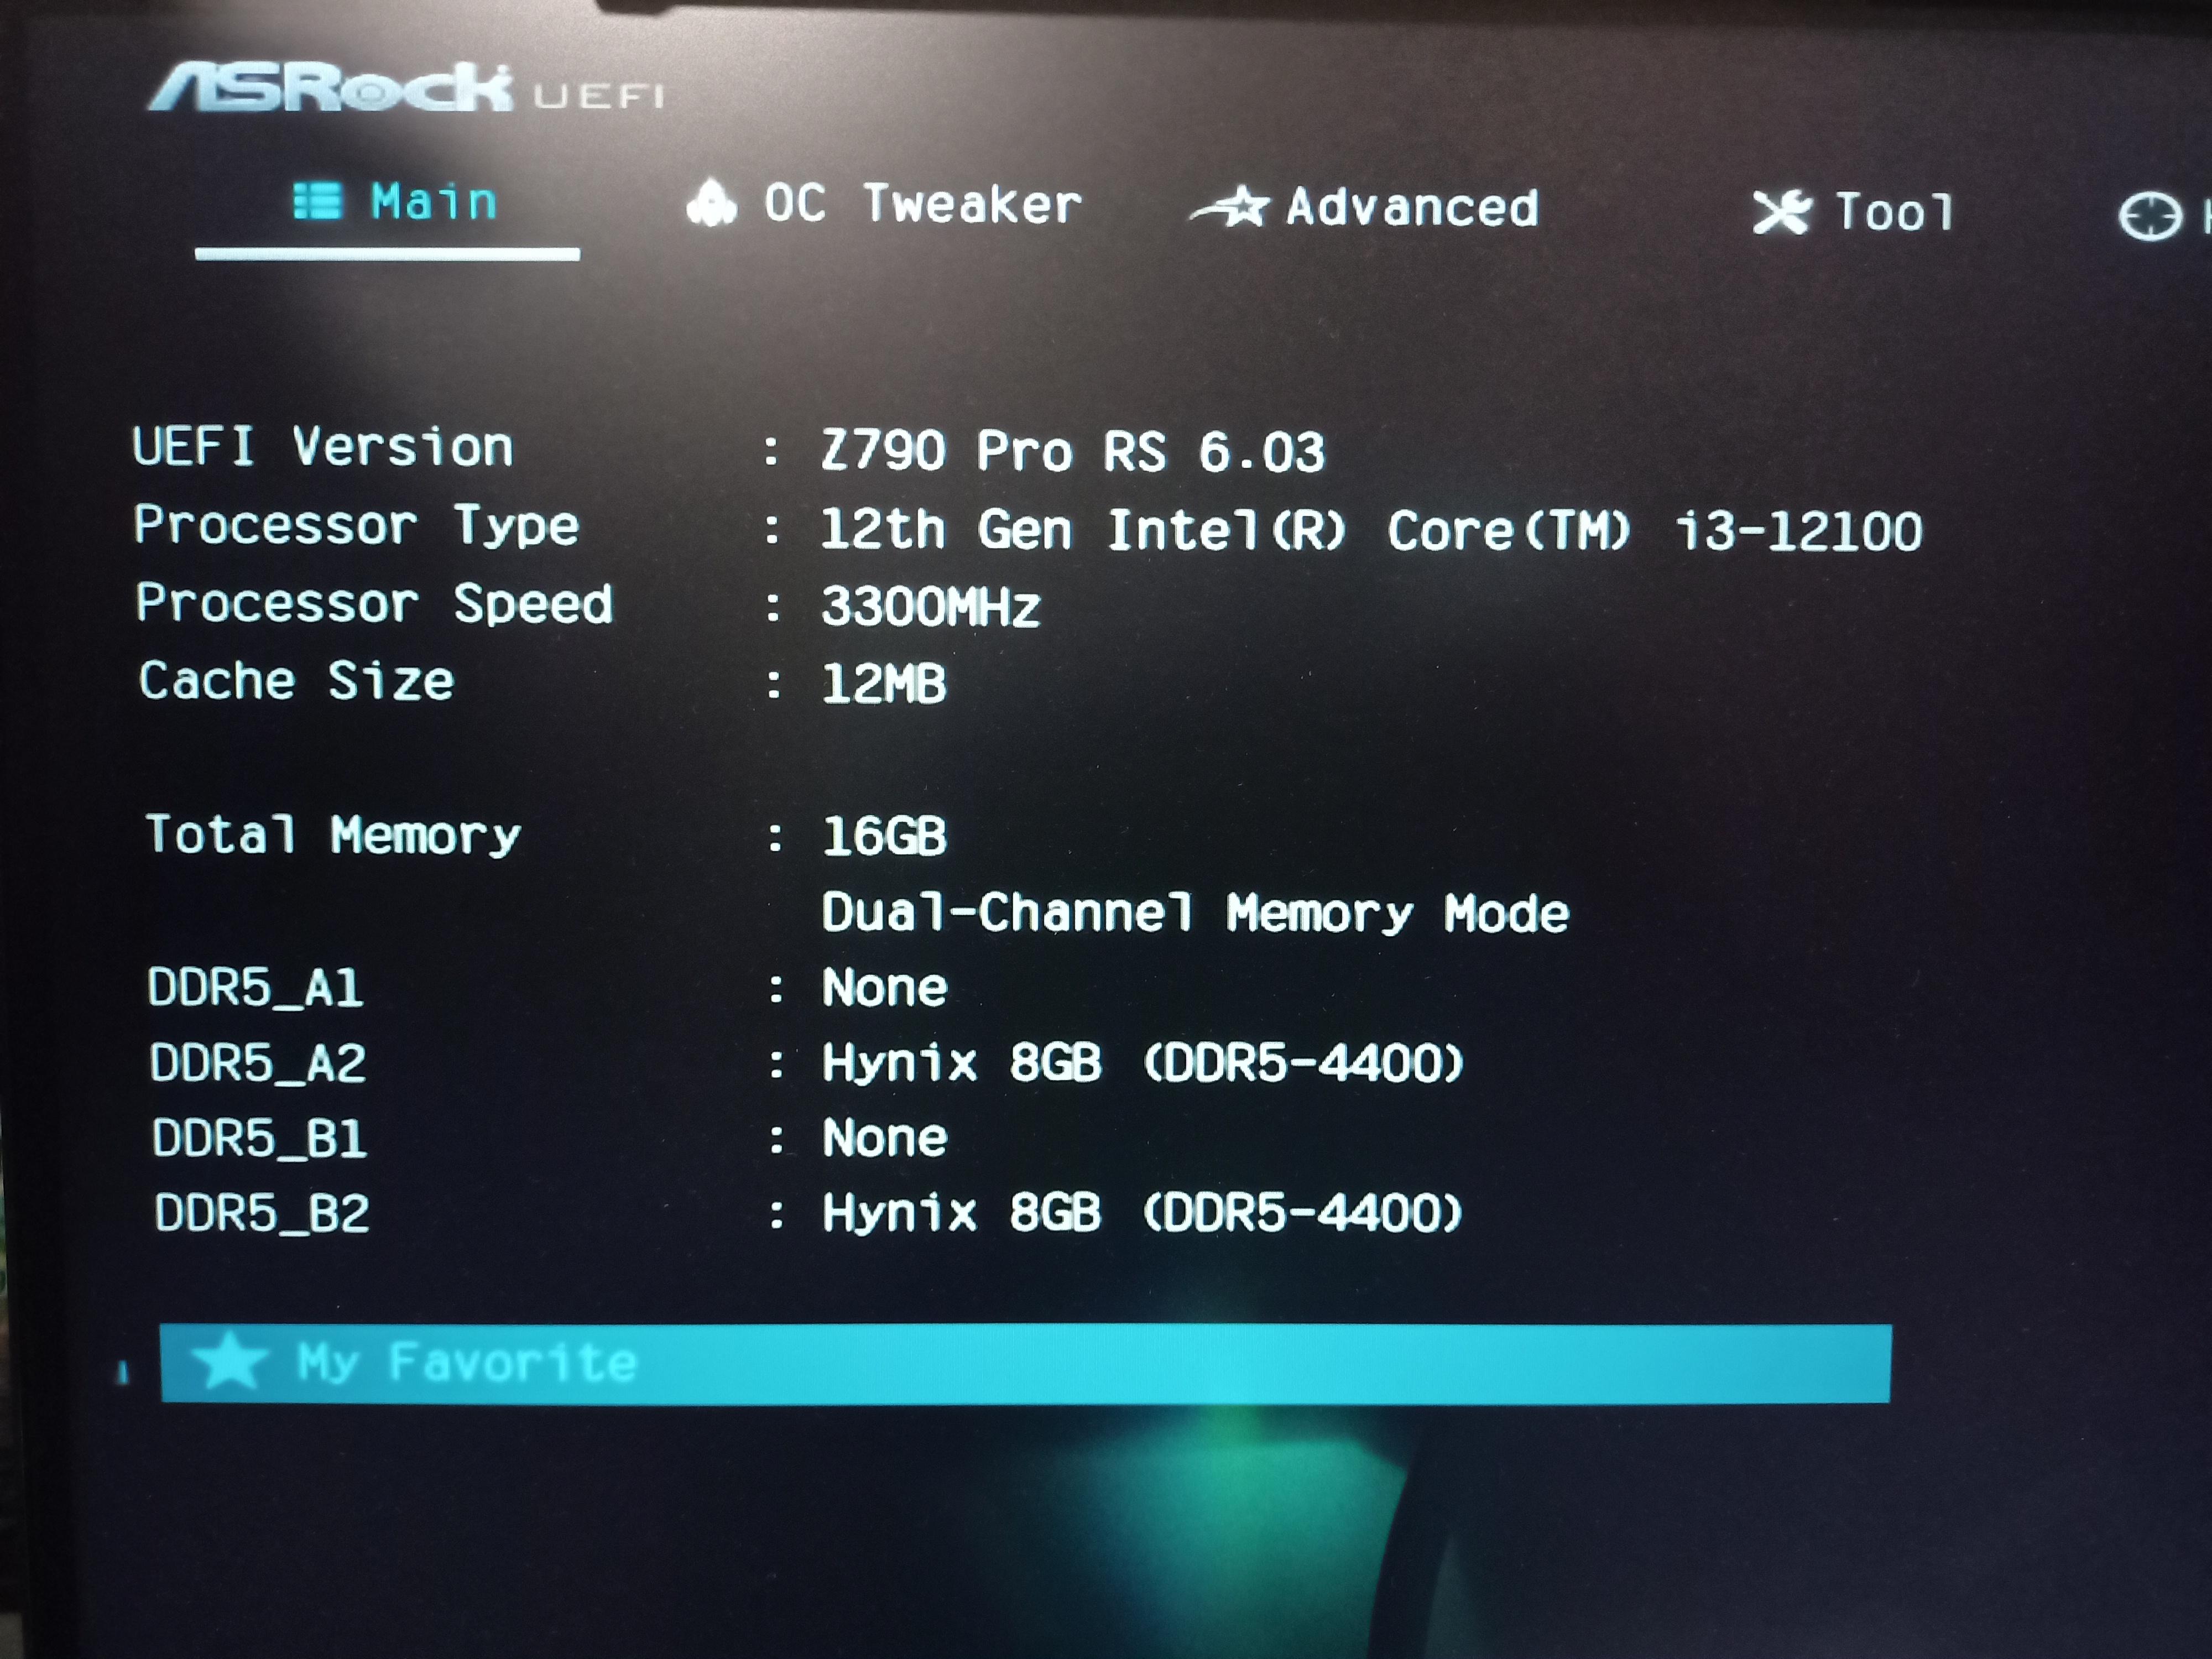The height and width of the screenshot is (1659, 2212).
Task: Click the Z790 Pro RS 6.03 version text
Action: click(1071, 452)
